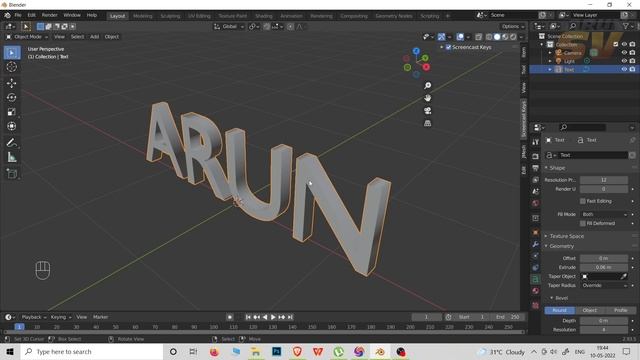Adjust the Extrude value field
The width and height of the screenshot is (640, 360).
click(x=604, y=267)
